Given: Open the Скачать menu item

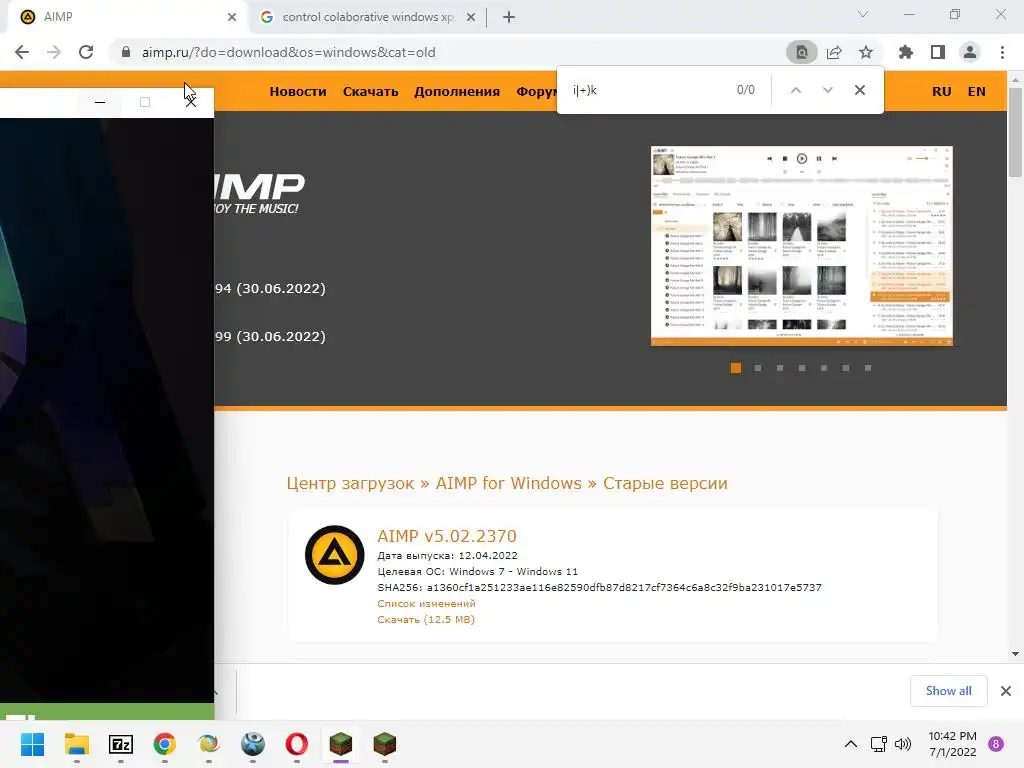Looking at the screenshot, I should (370, 91).
